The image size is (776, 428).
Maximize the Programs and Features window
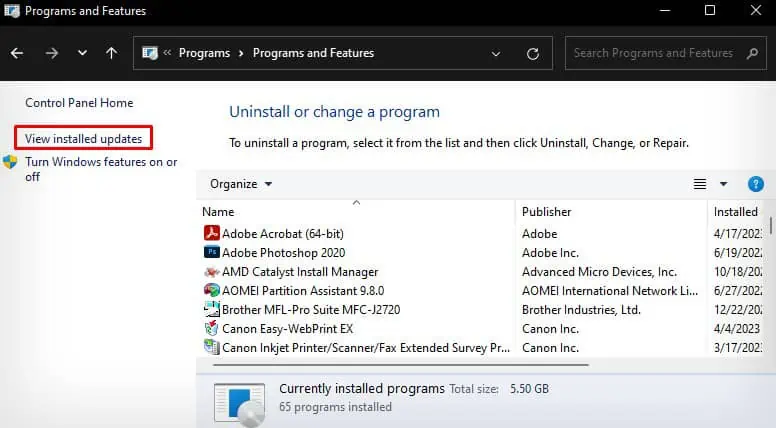click(710, 10)
